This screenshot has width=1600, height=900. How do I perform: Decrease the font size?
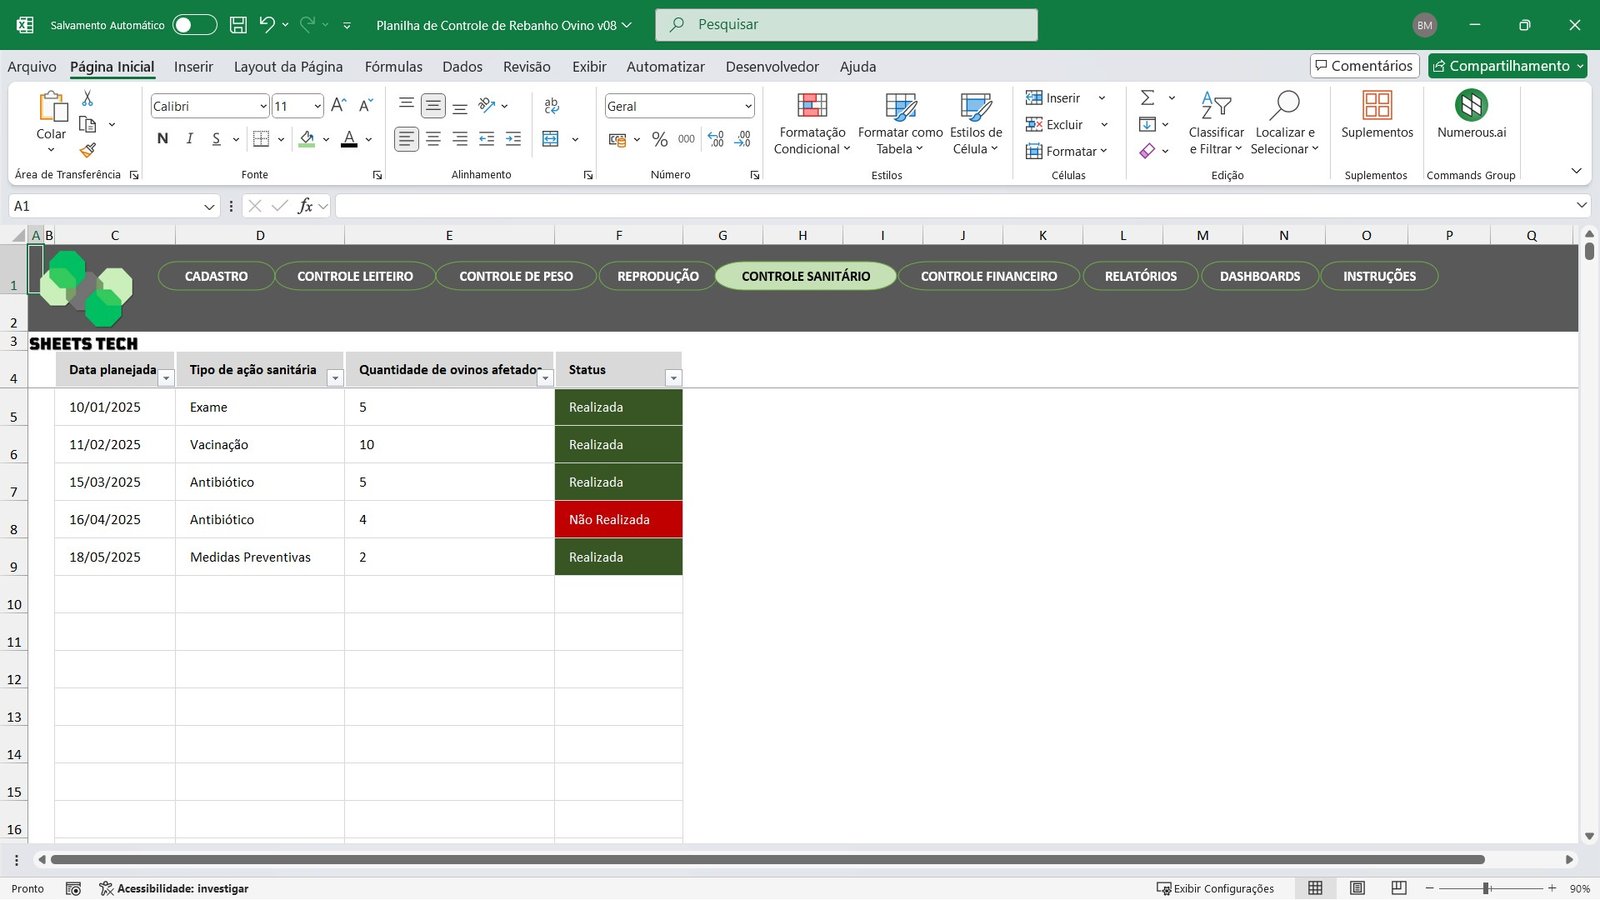(x=366, y=106)
